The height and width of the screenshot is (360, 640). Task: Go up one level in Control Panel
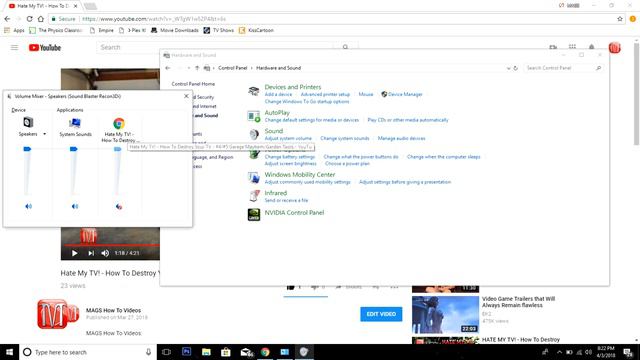pyautogui.click(x=197, y=68)
